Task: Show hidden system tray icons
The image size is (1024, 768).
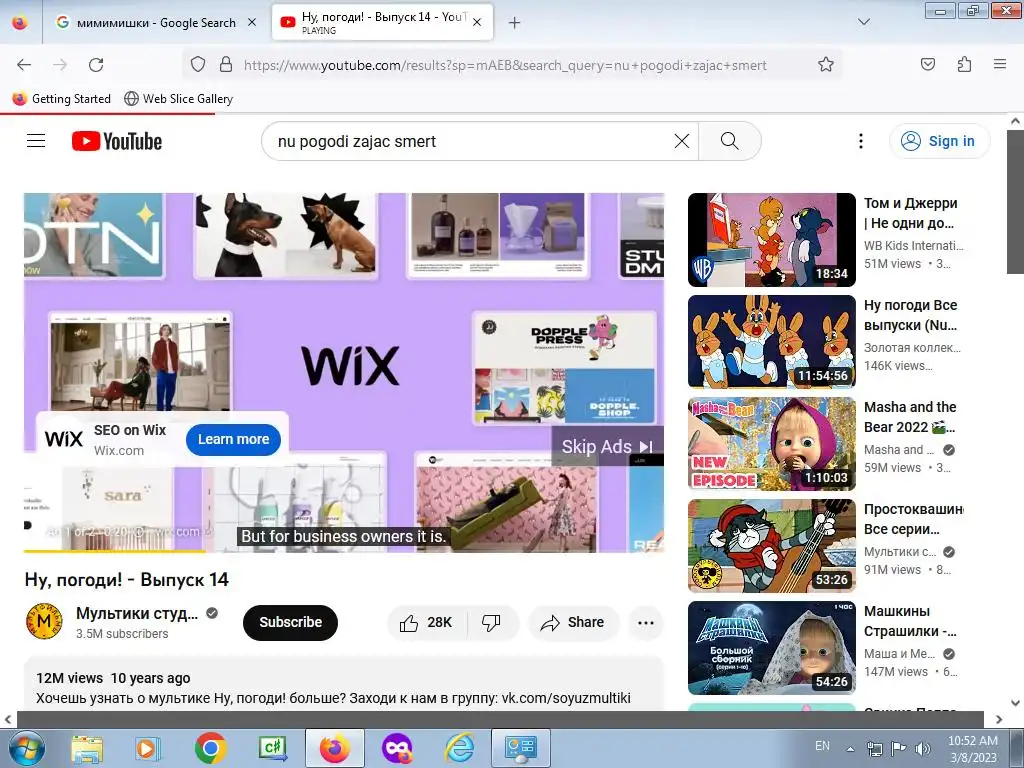Action: 850,749
